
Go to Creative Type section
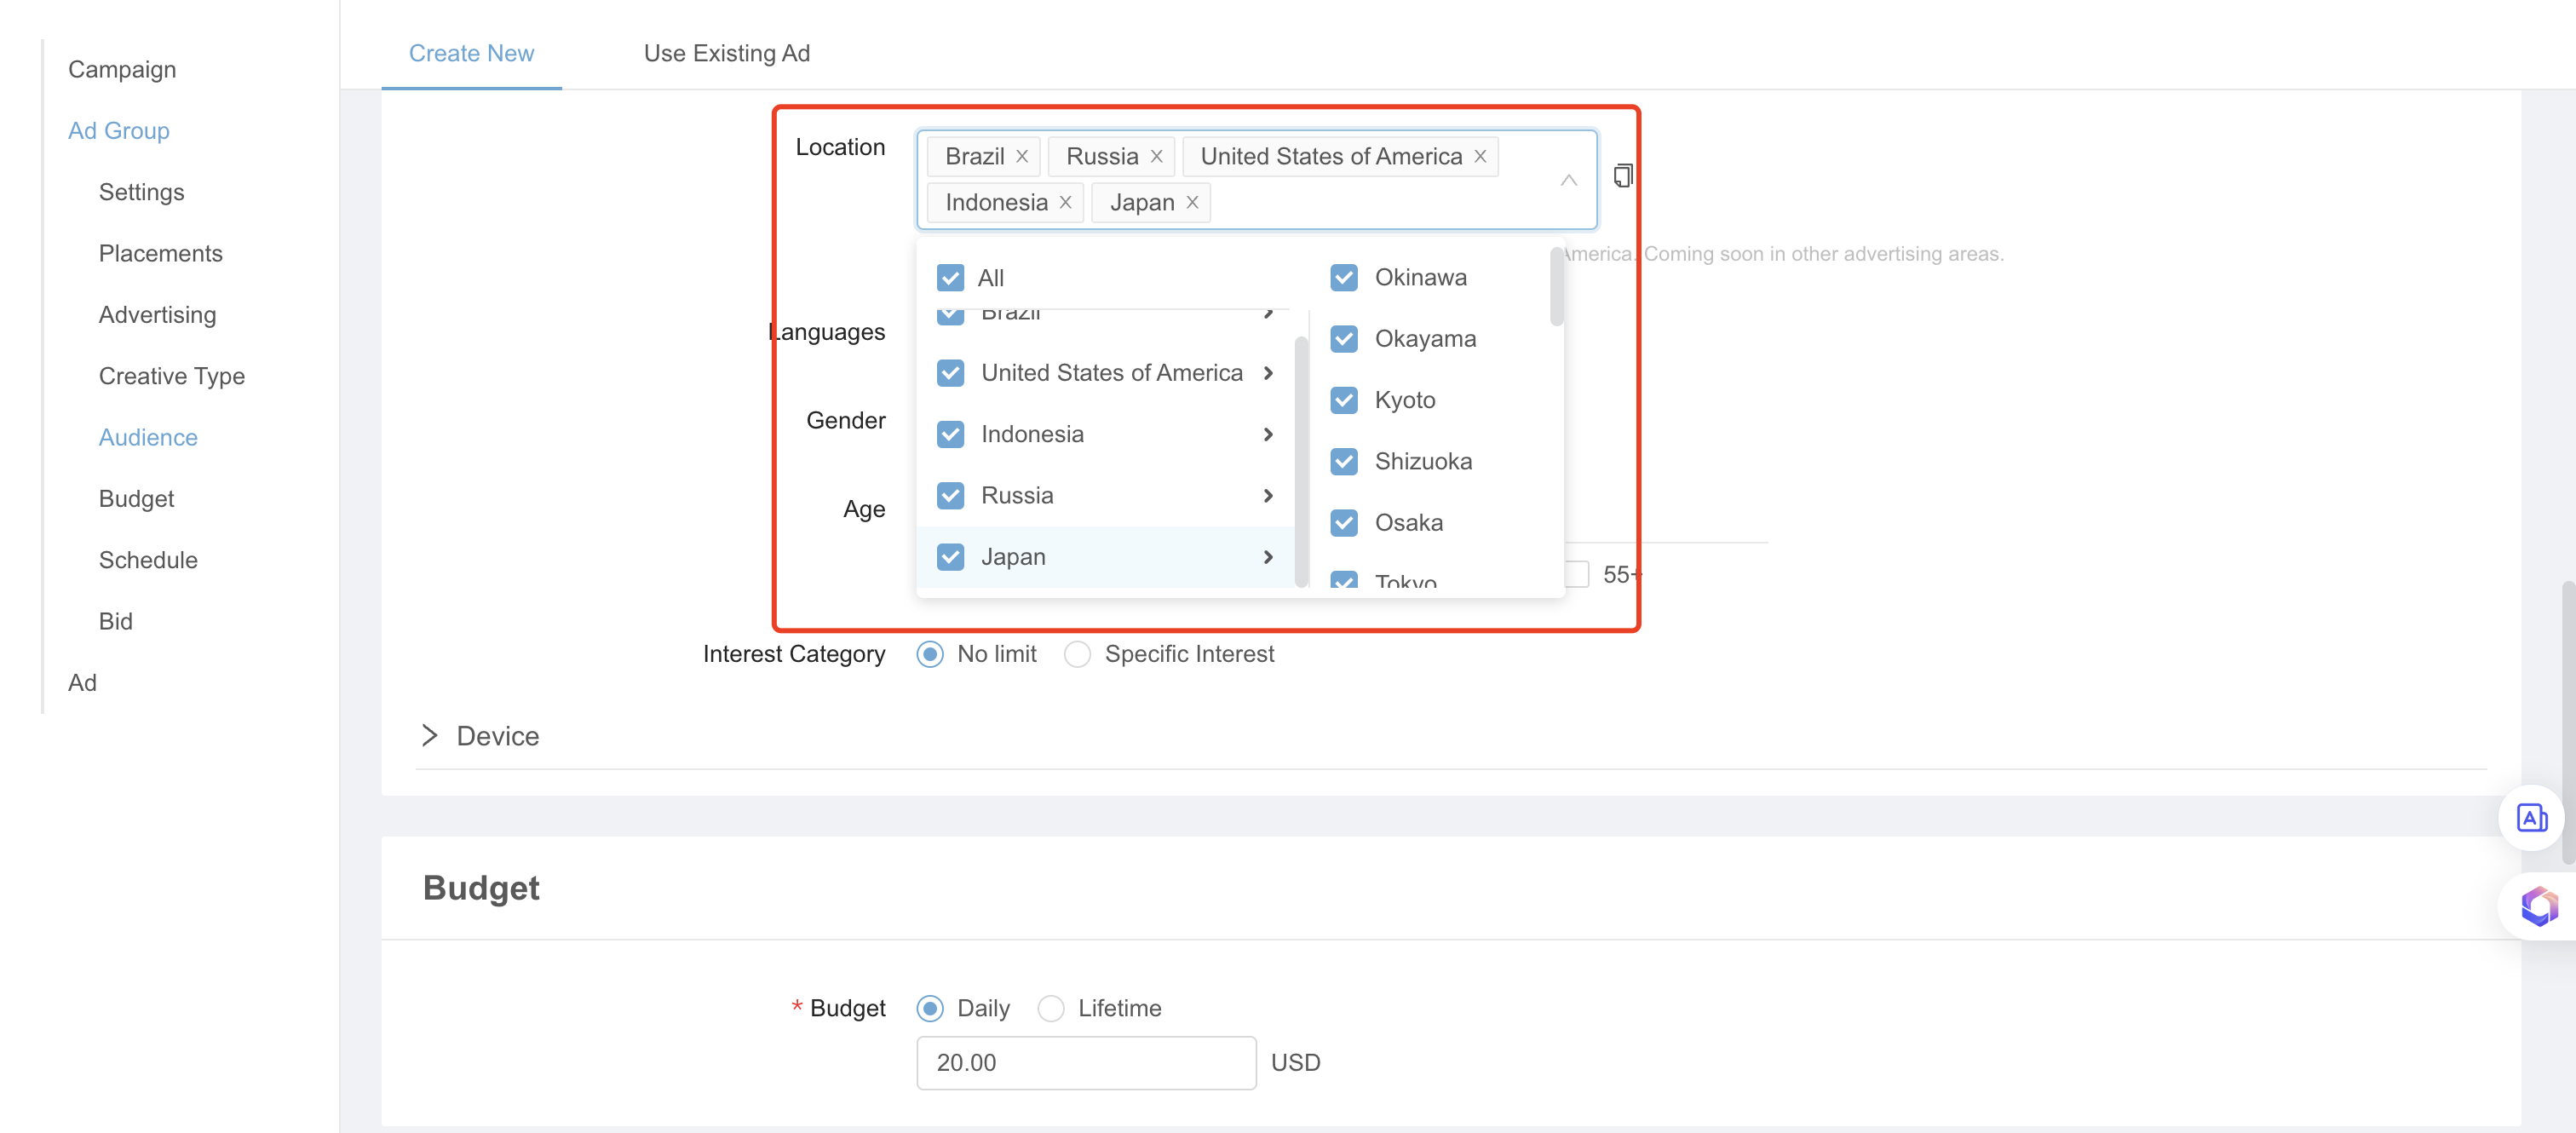(172, 376)
